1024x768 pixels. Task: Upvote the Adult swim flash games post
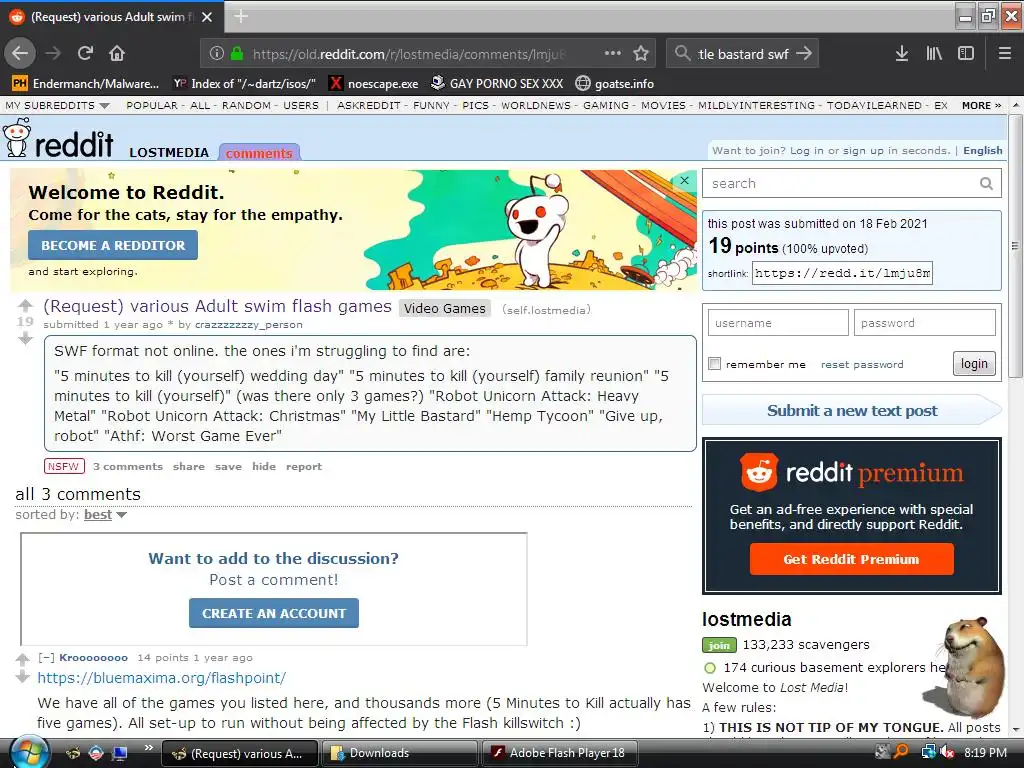pos(25,305)
